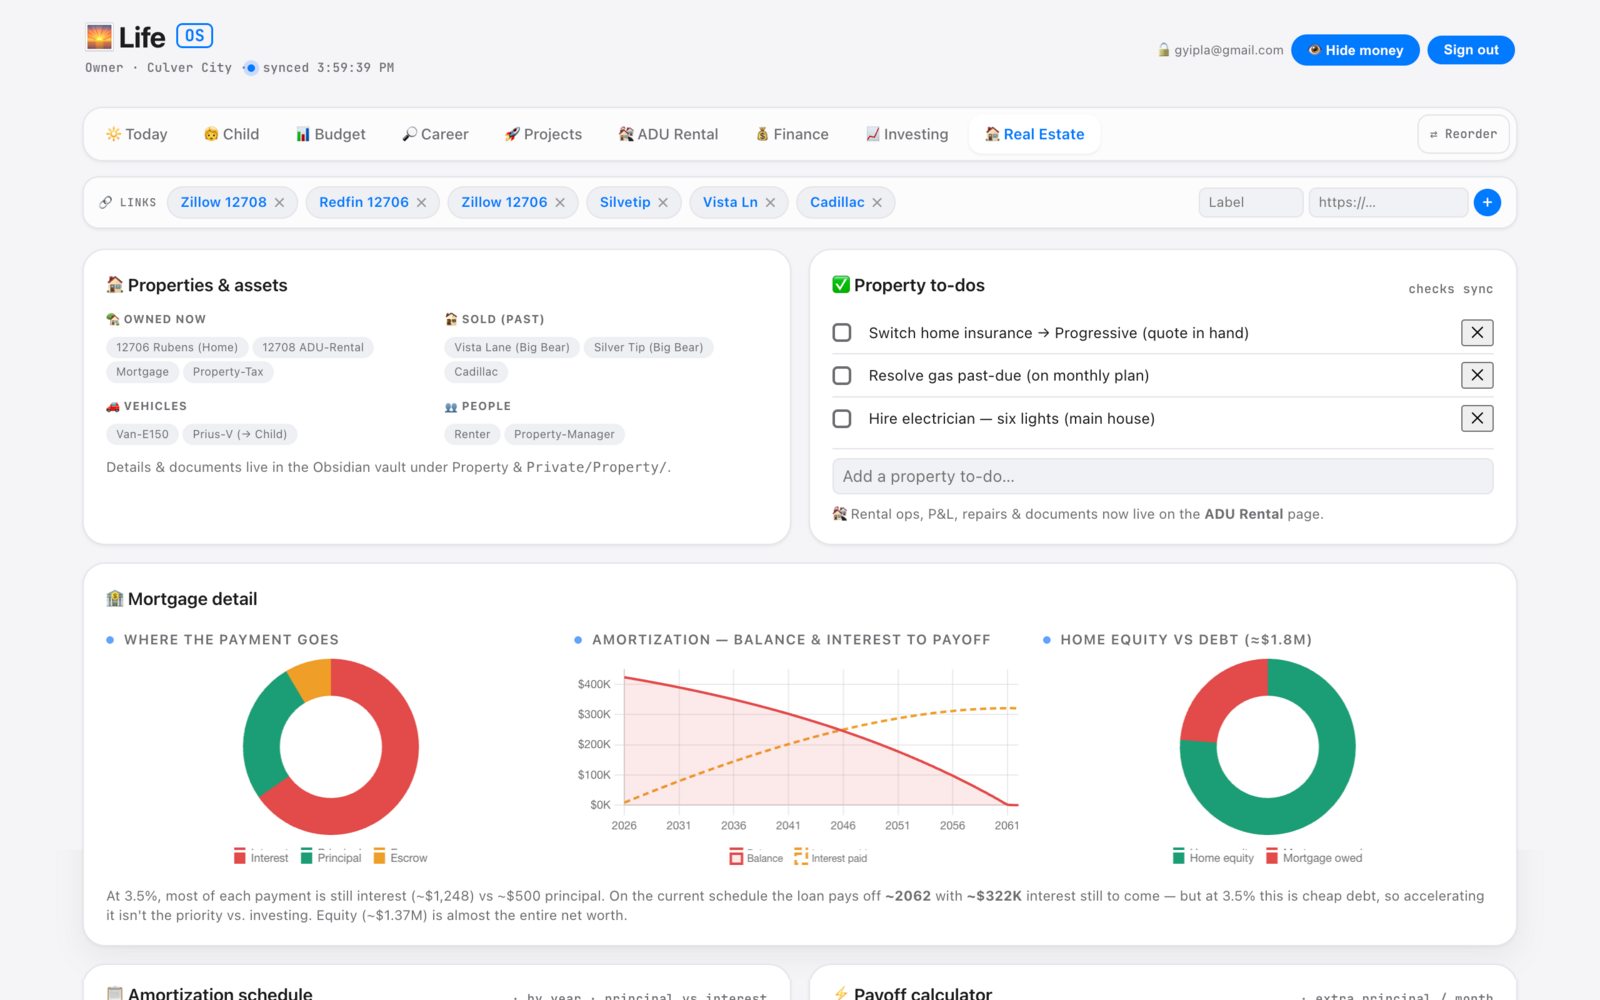Screen dimensions: 1600x1000
Task: Delete the home insurance to-do
Action: click(x=1477, y=333)
